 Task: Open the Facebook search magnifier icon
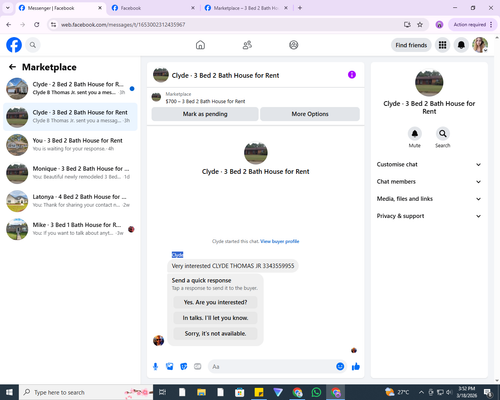tap(33, 45)
